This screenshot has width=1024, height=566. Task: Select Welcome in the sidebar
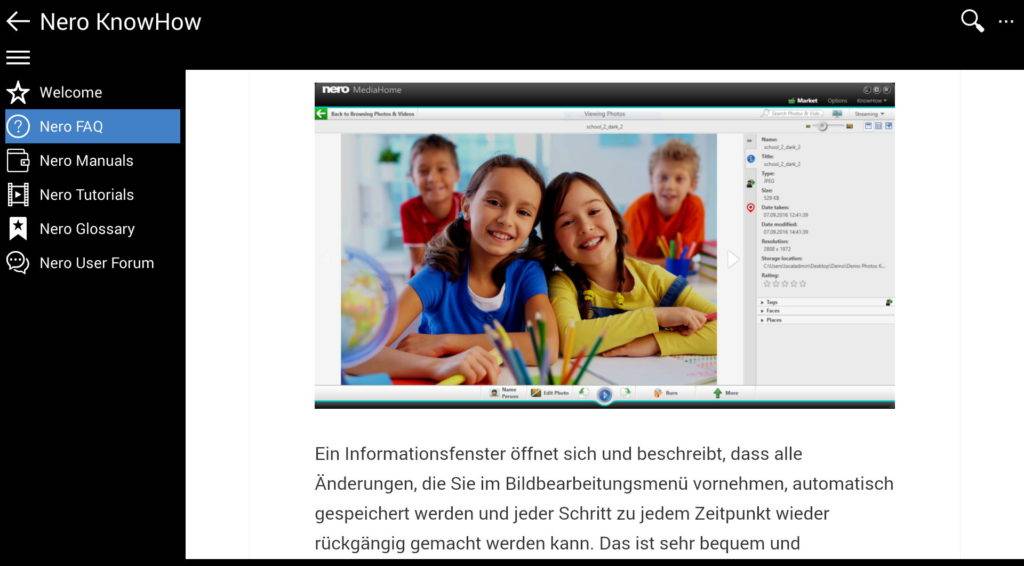click(92, 92)
